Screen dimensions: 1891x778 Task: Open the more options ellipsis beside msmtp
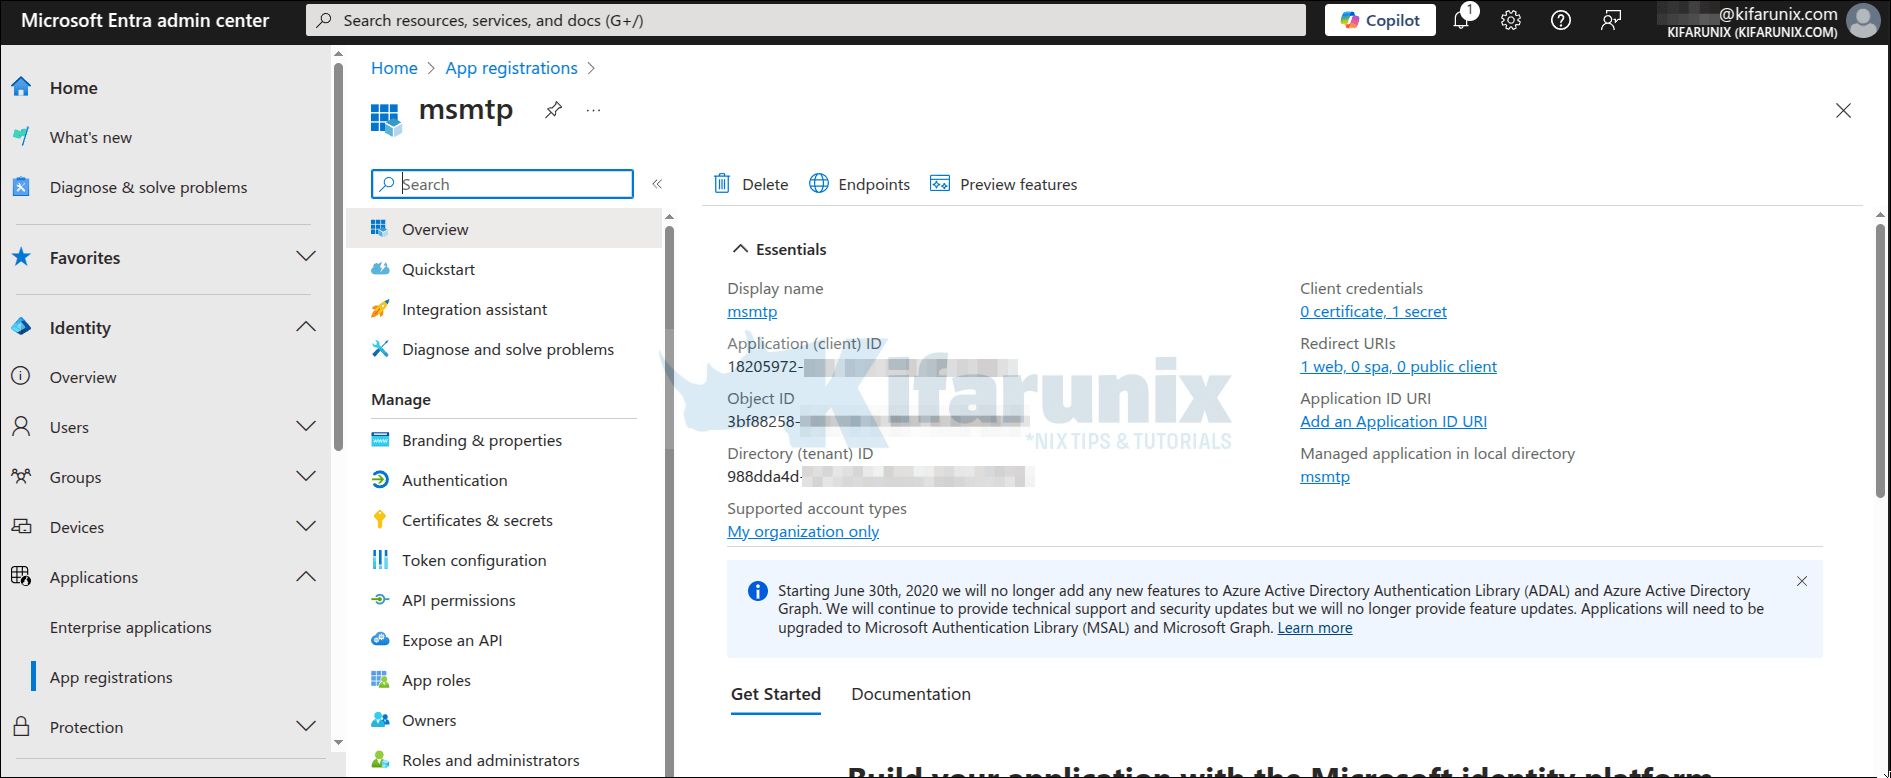click(x=593, y=110)
